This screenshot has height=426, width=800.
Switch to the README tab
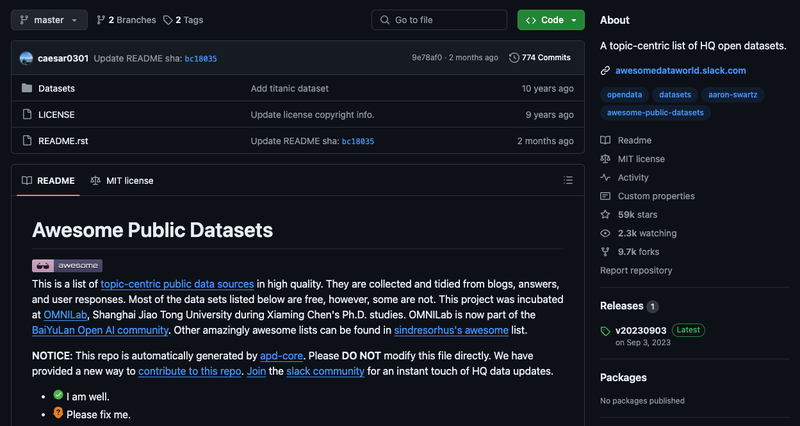point(48,181)
